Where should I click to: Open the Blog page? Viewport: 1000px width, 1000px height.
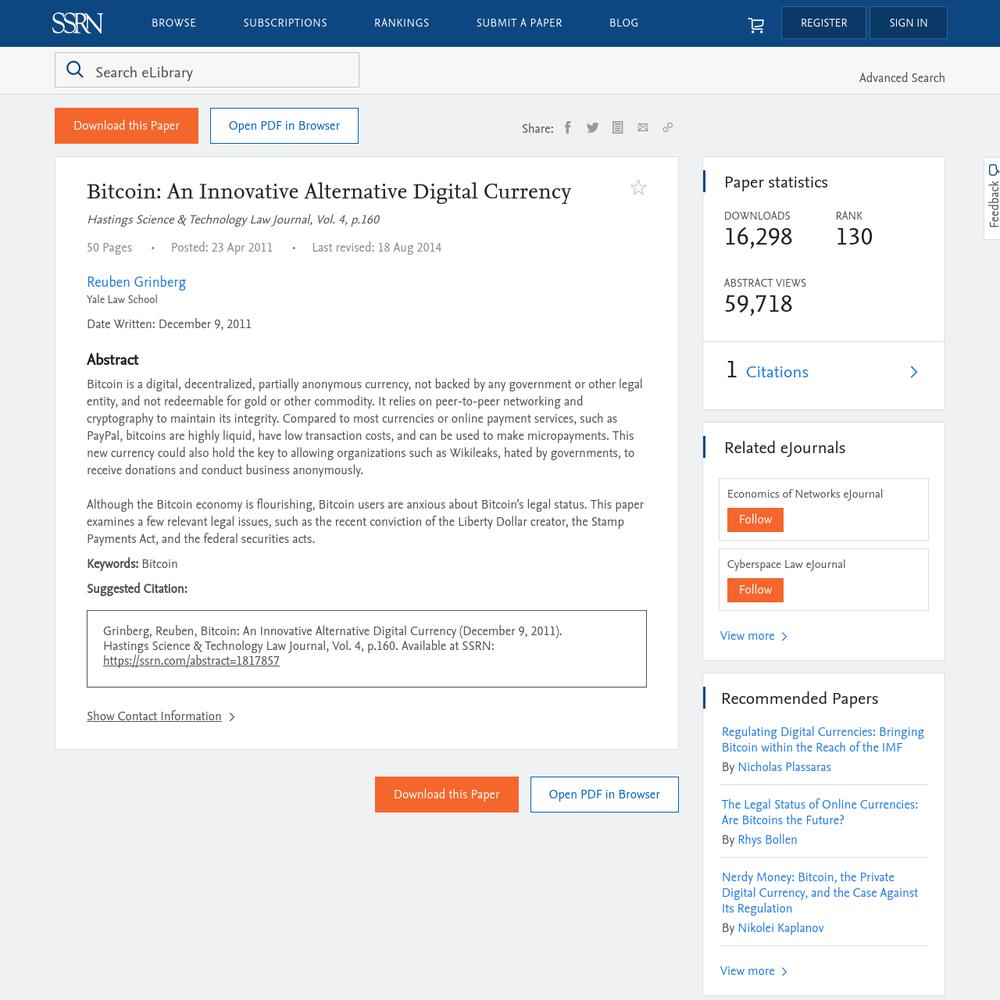624,23
